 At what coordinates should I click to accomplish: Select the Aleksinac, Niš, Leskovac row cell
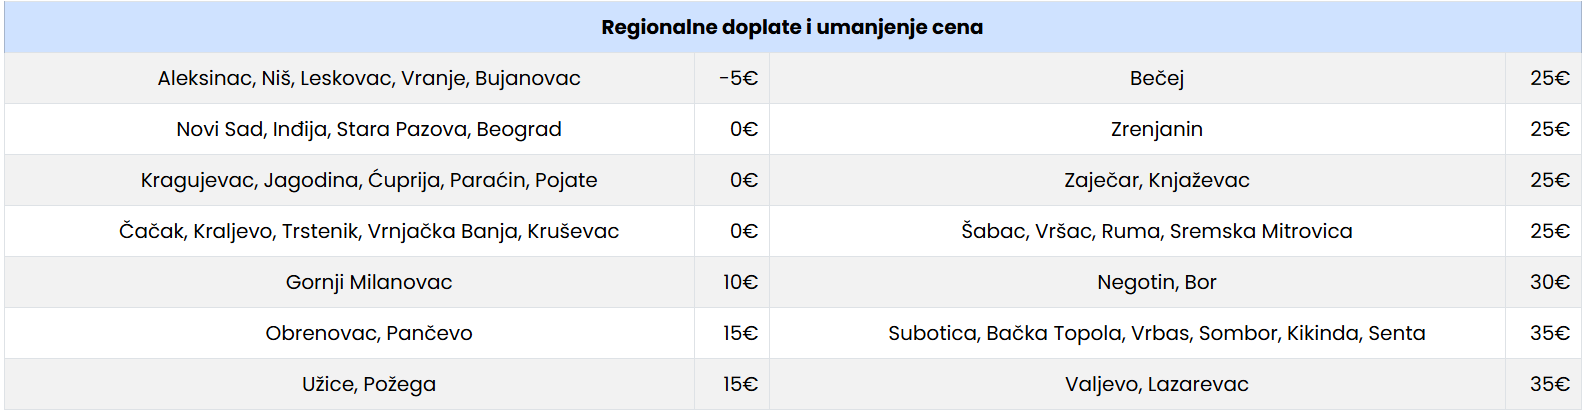coord(369,78)
